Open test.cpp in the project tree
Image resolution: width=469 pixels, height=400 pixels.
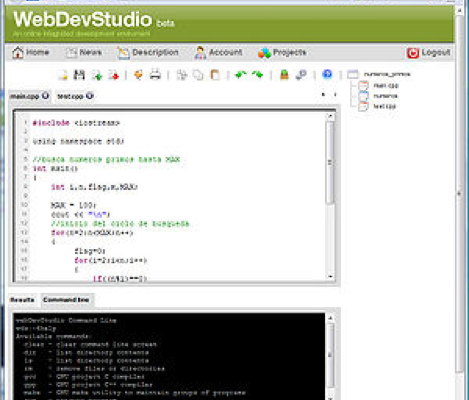pyautogui.click(x=384, y=106)
